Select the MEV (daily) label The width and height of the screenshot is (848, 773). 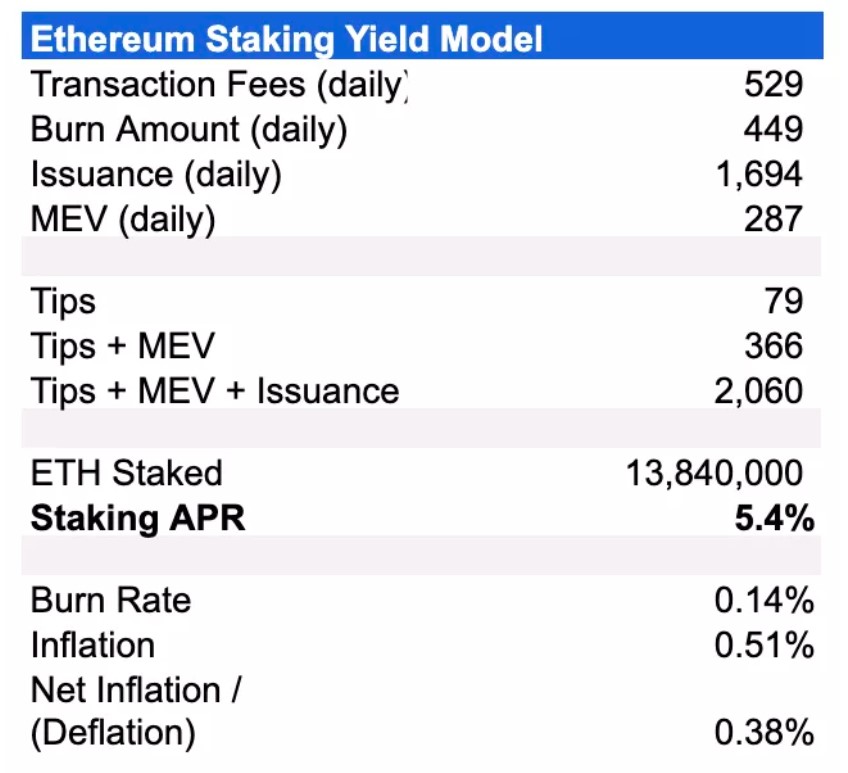(x=123, y=220)
